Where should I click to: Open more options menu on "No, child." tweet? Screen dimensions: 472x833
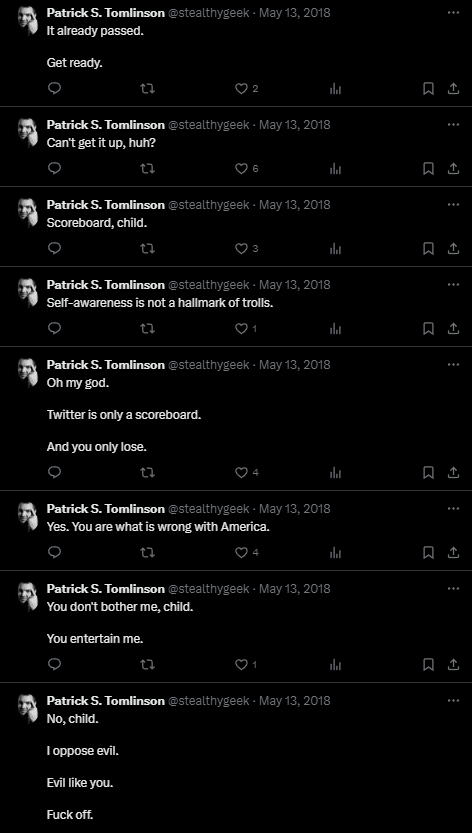click(x=453, y=700)
